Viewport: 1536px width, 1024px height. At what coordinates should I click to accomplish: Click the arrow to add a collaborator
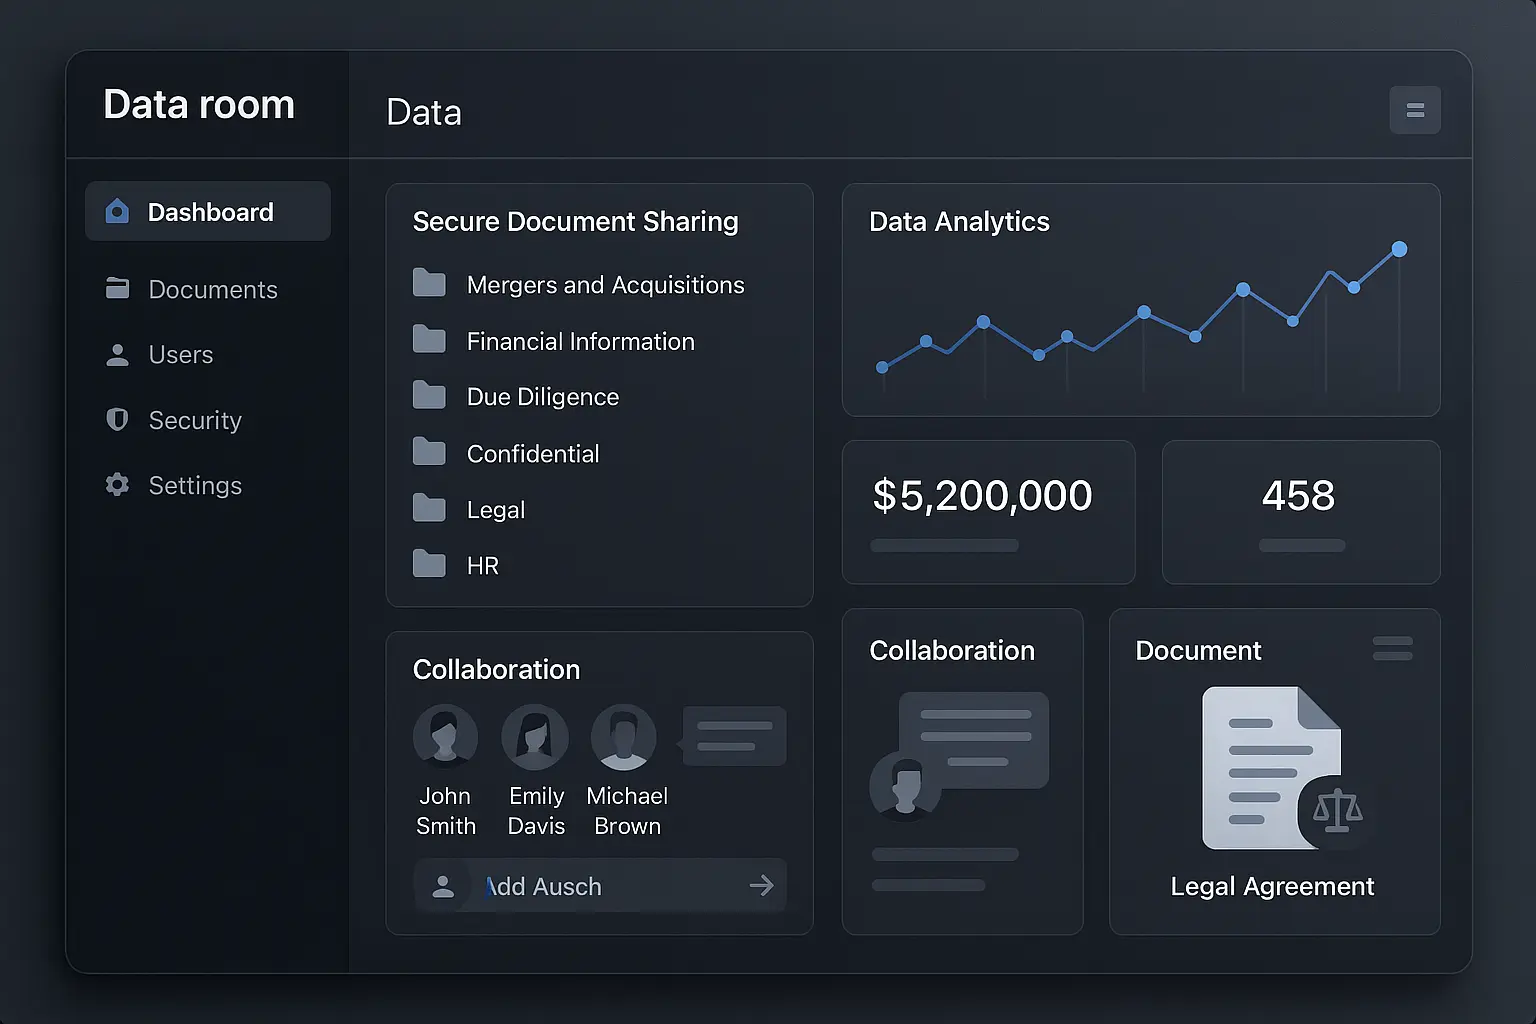tap(761, 886)
